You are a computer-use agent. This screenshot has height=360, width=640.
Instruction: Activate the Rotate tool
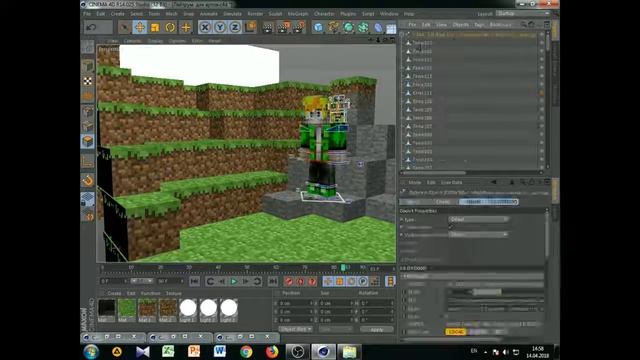(x=170, y=27)
